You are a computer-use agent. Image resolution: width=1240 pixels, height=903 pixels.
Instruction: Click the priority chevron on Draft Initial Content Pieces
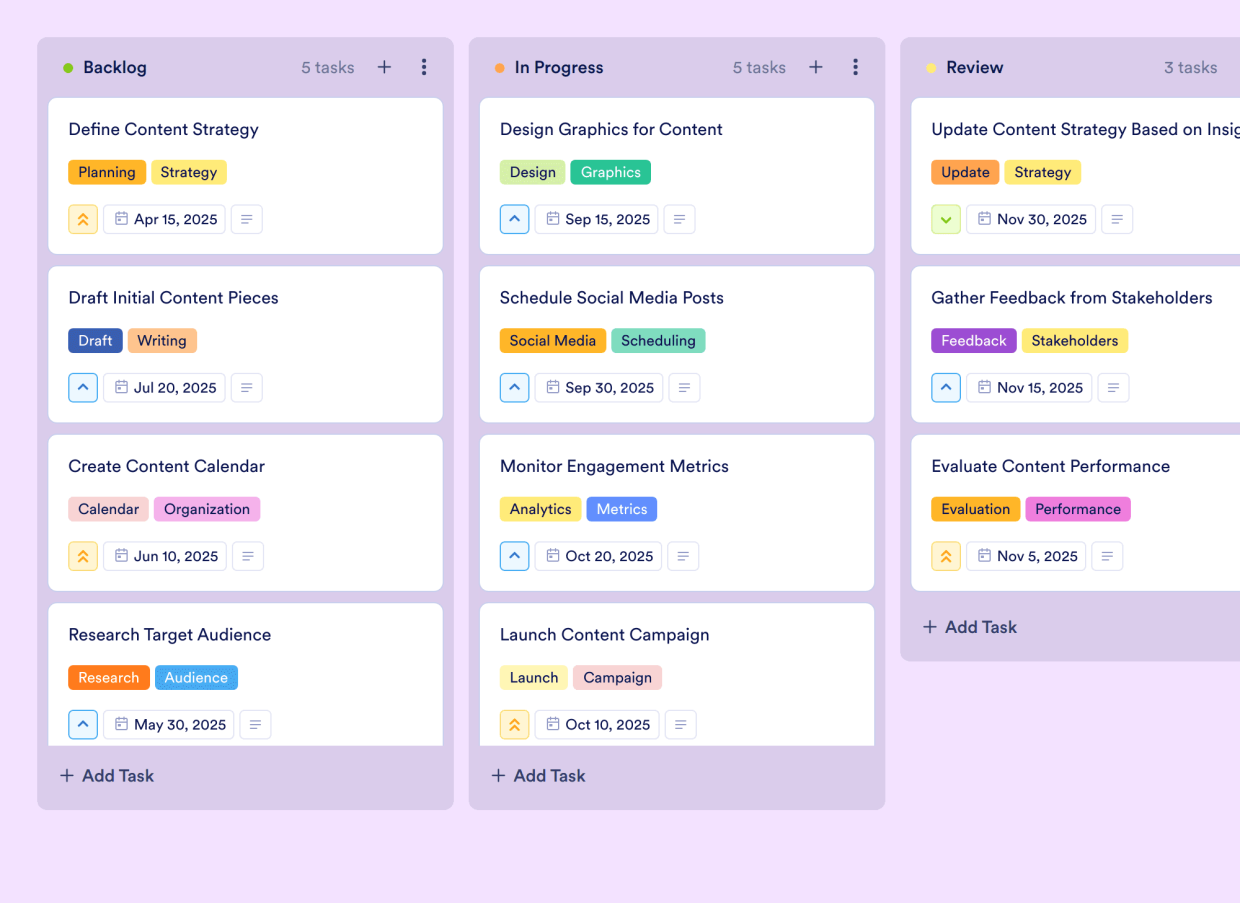click(x=83, y=387)
